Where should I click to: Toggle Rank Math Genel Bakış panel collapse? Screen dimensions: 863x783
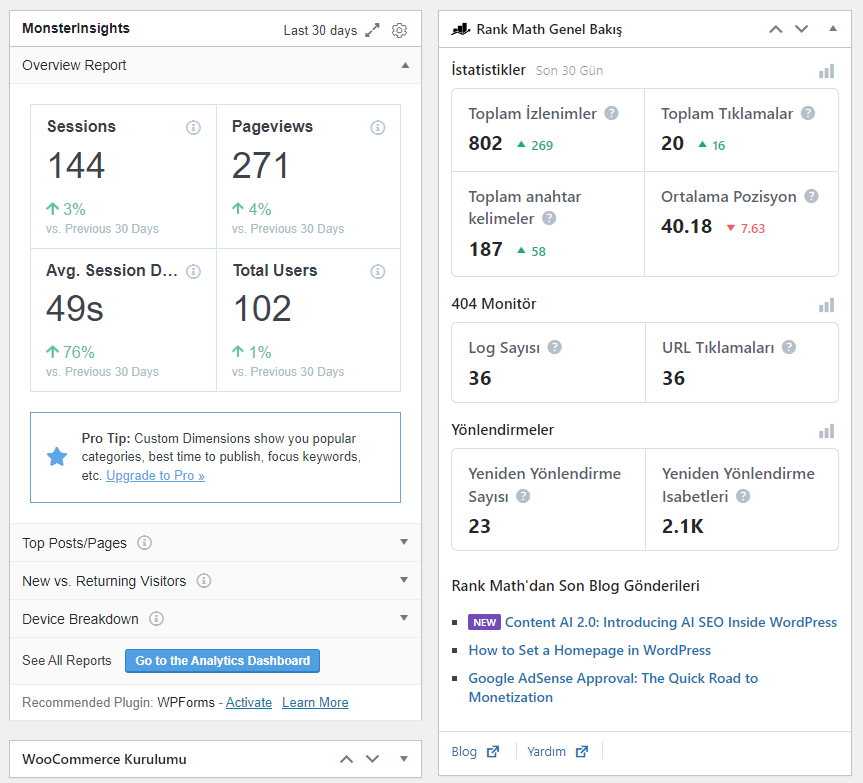coord(833,29)
